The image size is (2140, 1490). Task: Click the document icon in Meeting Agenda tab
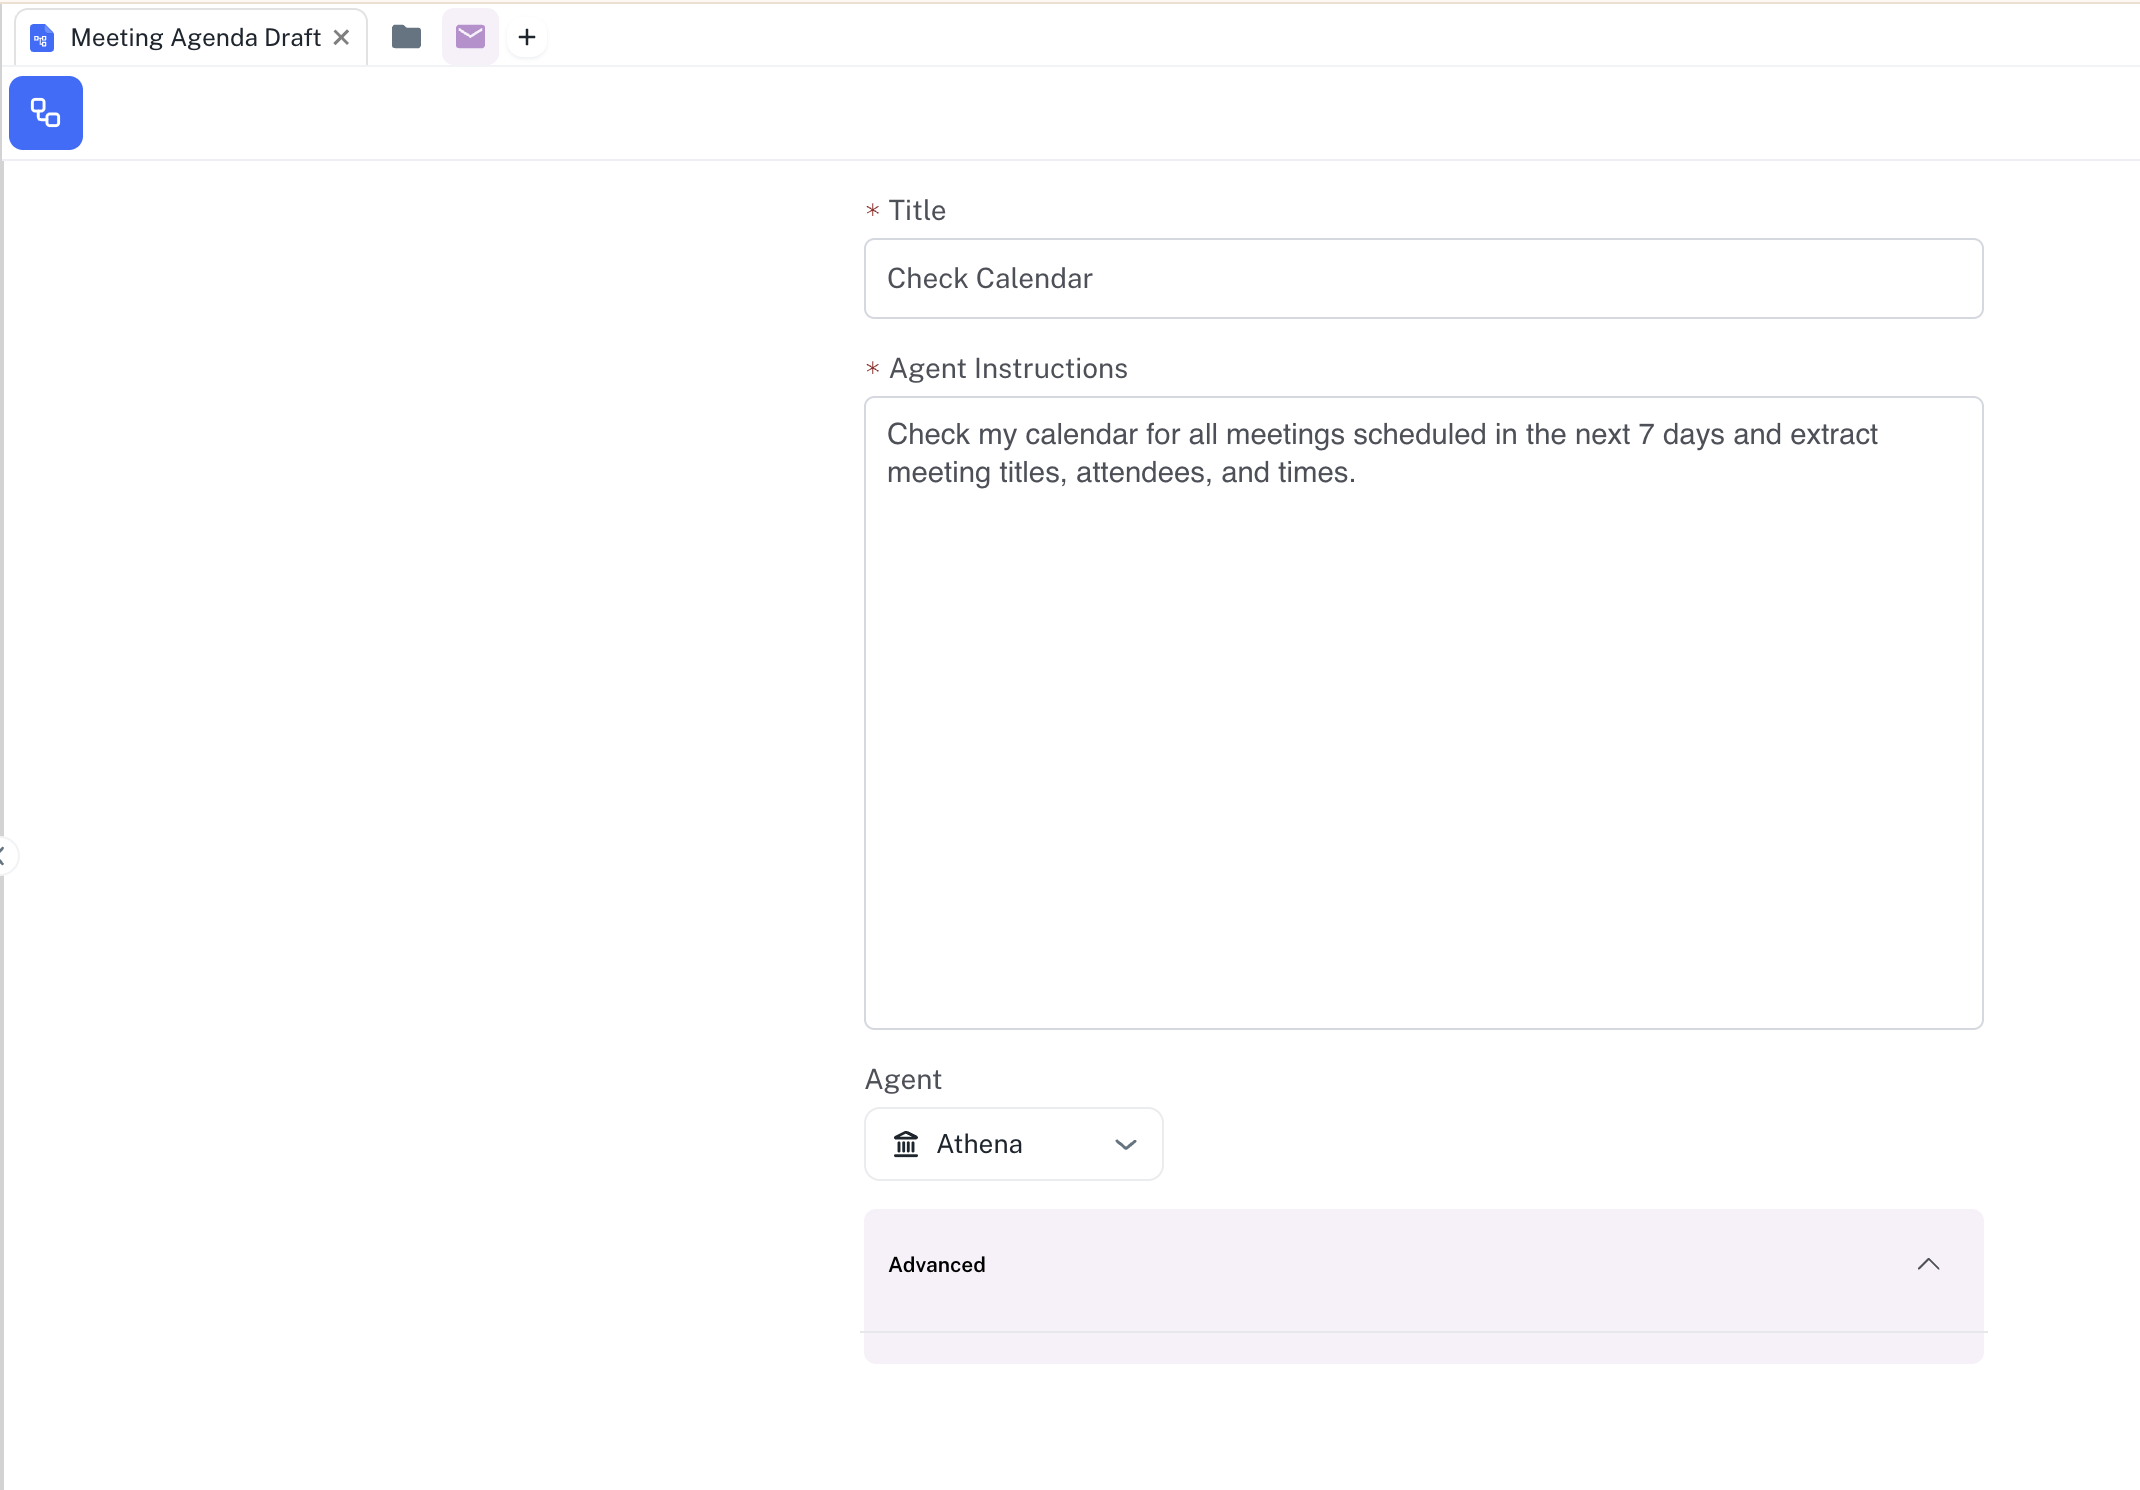tap(41, 38)
